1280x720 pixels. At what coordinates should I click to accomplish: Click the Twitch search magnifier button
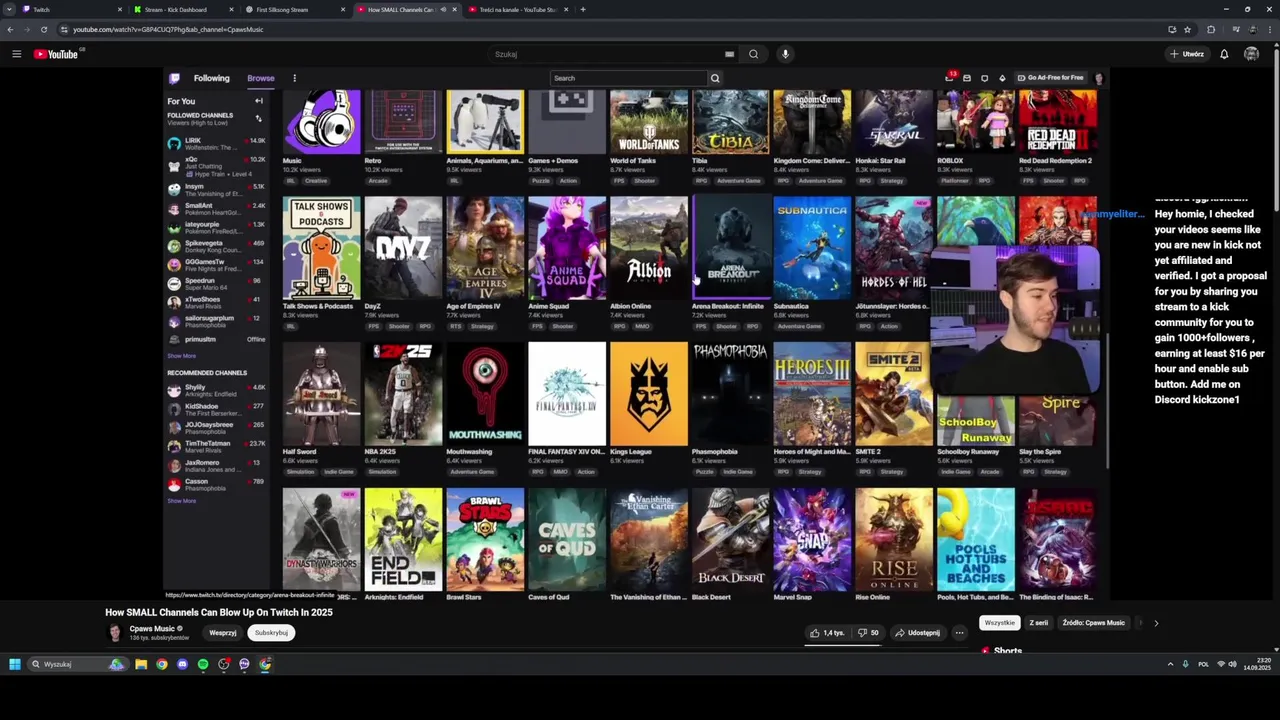pos(715,78)
